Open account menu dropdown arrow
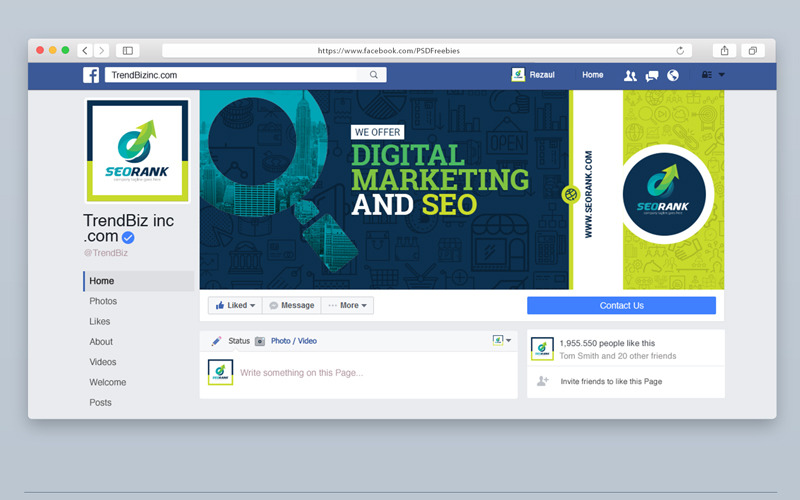Viewport: 800px width, 500px height. (x=721, y=74)
